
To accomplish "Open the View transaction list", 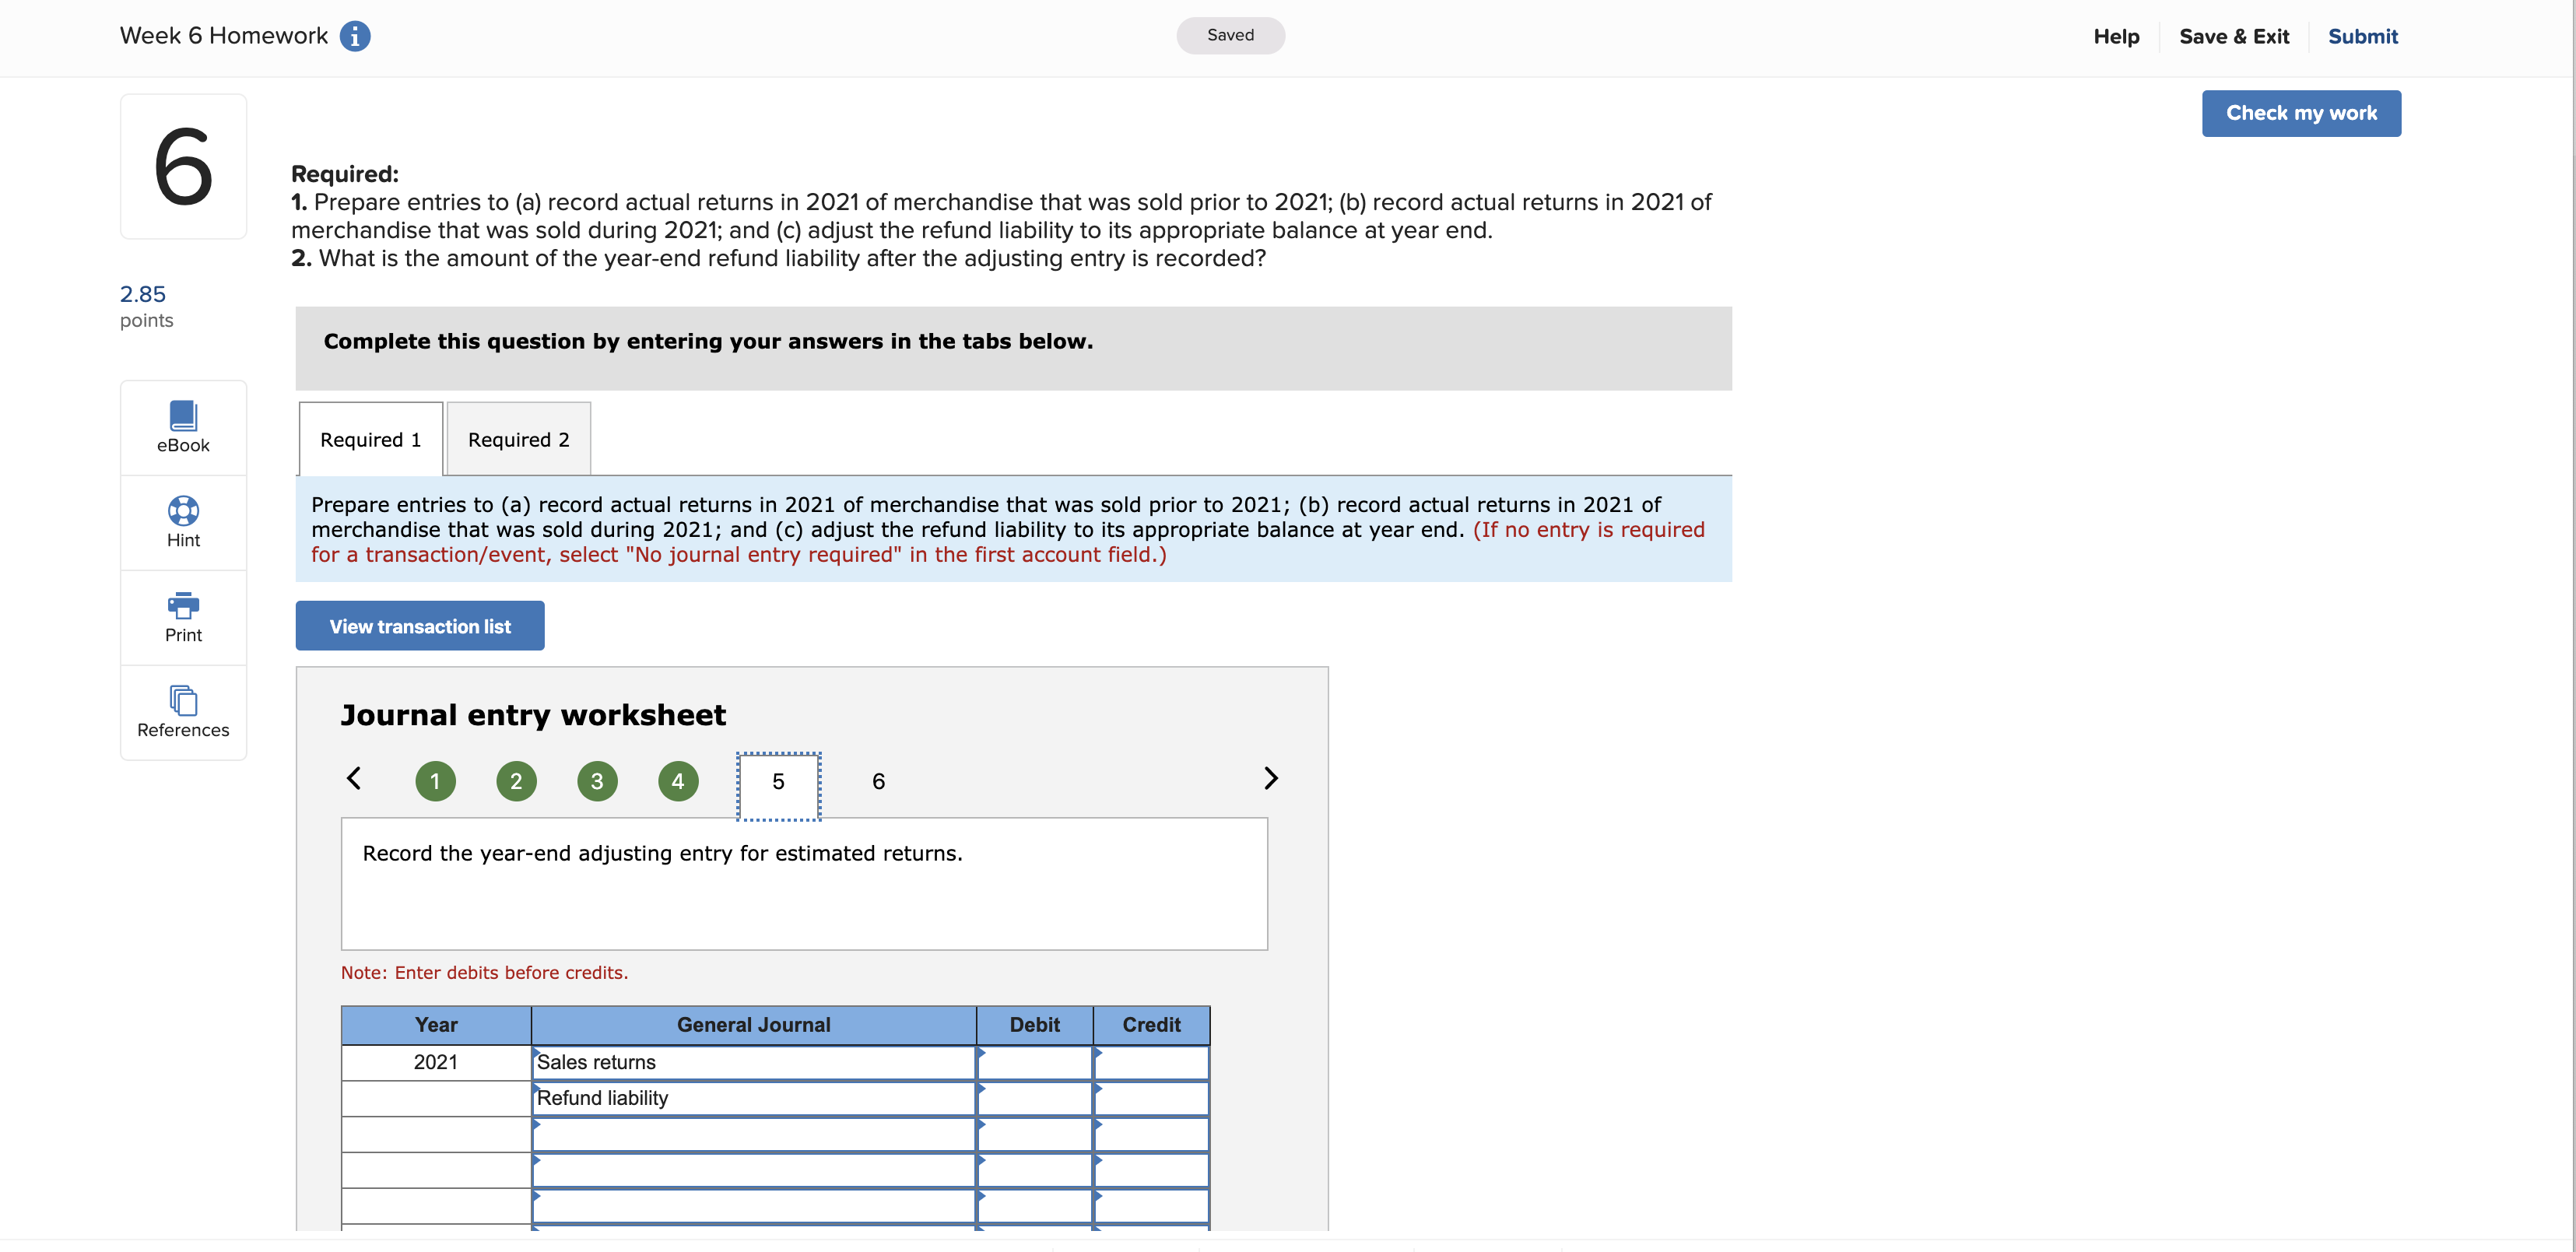I will (419, 625).
